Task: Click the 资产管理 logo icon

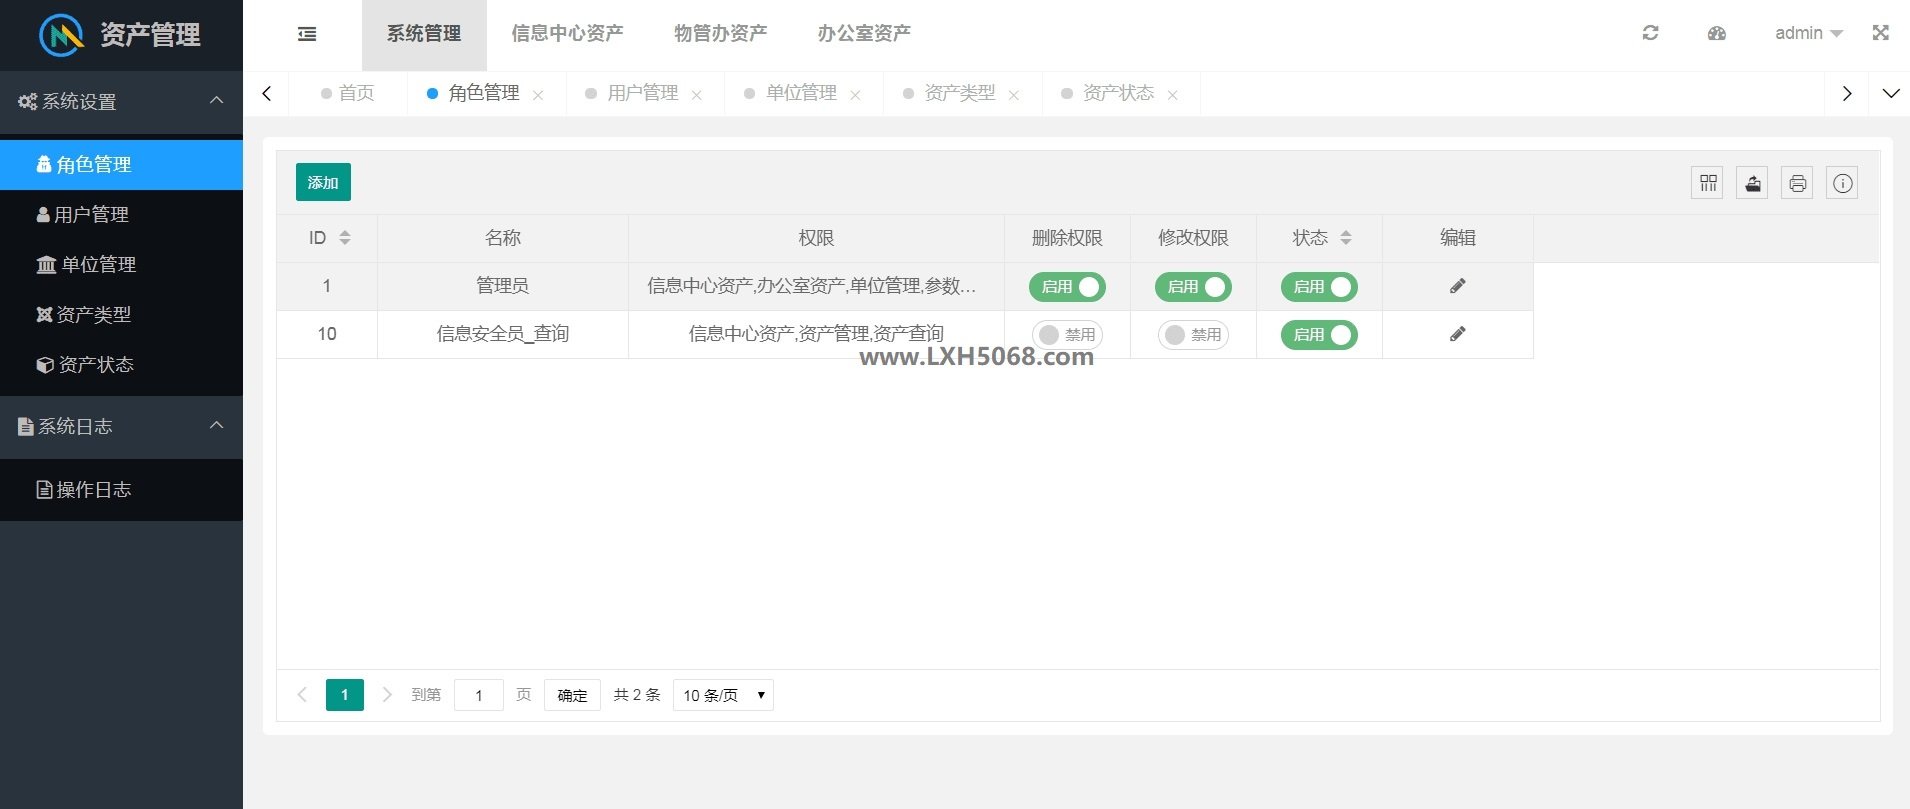Action: pos(61,35)
